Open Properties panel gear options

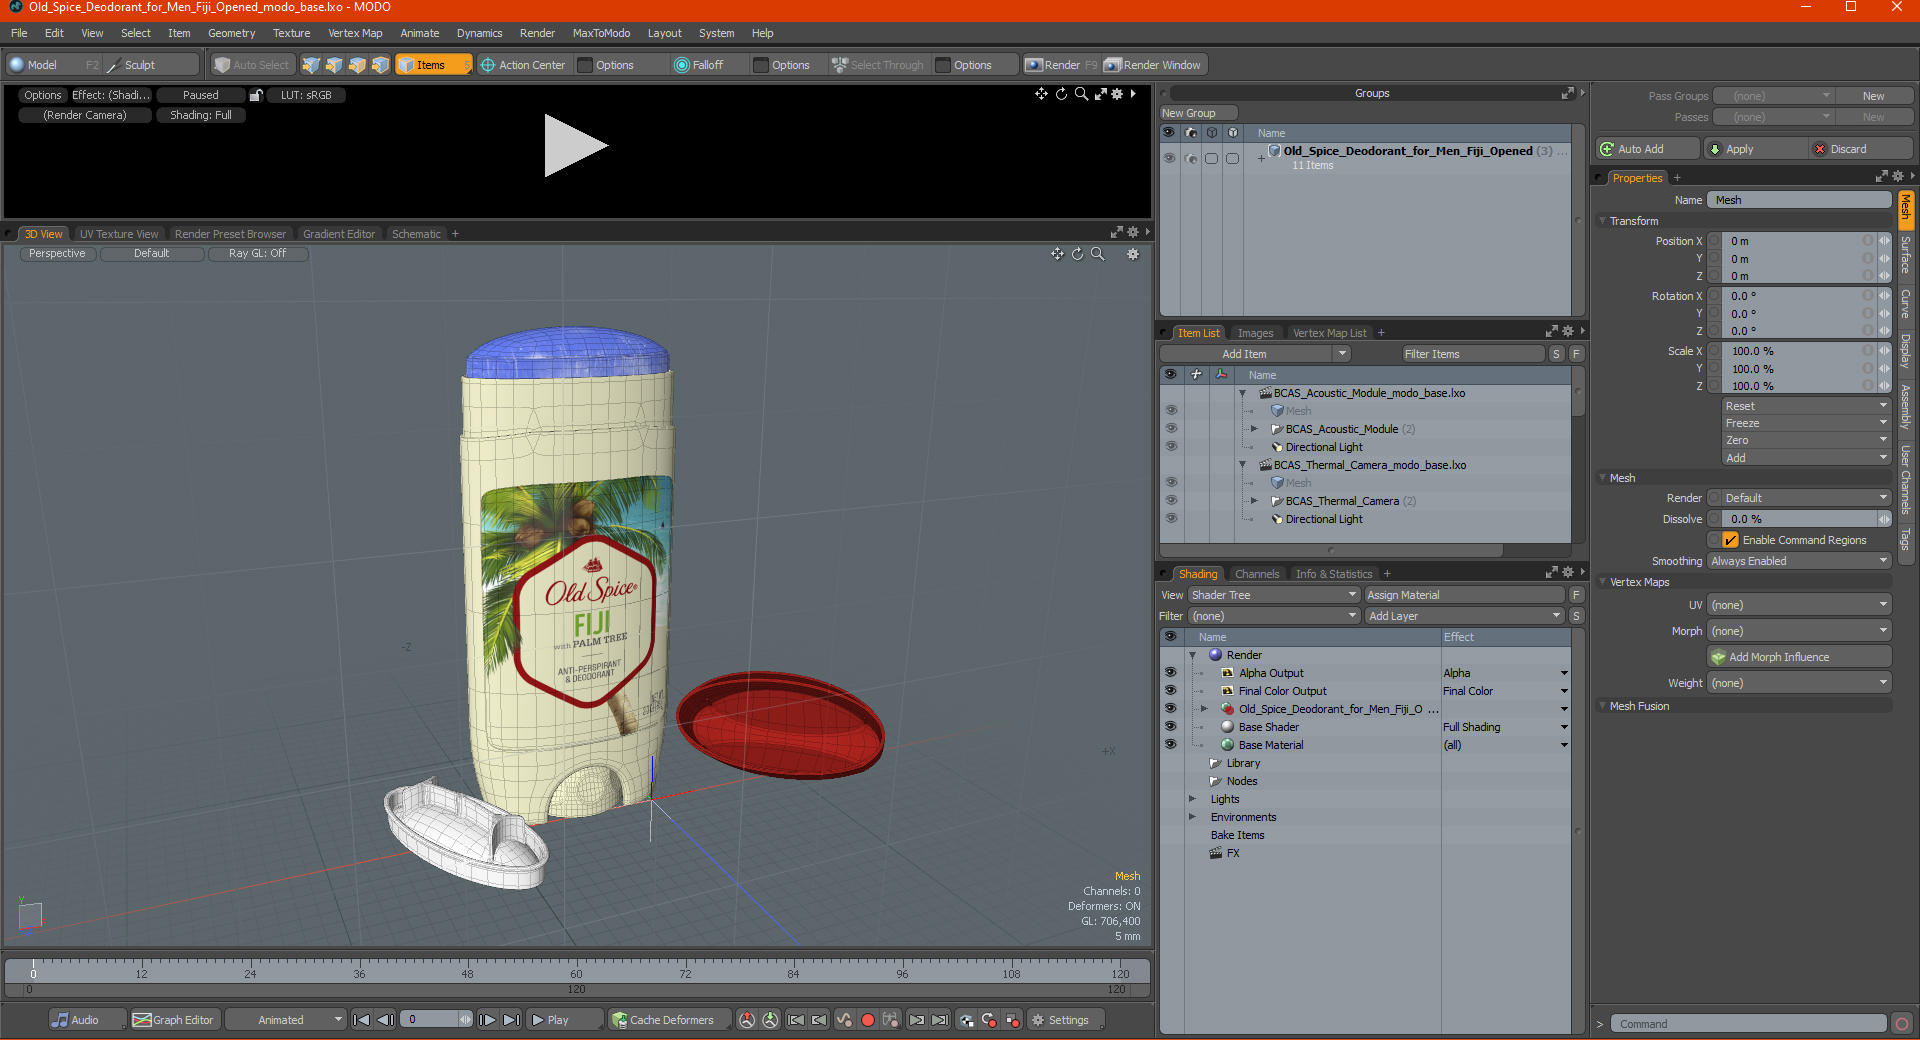click(x=1898, y=177)
